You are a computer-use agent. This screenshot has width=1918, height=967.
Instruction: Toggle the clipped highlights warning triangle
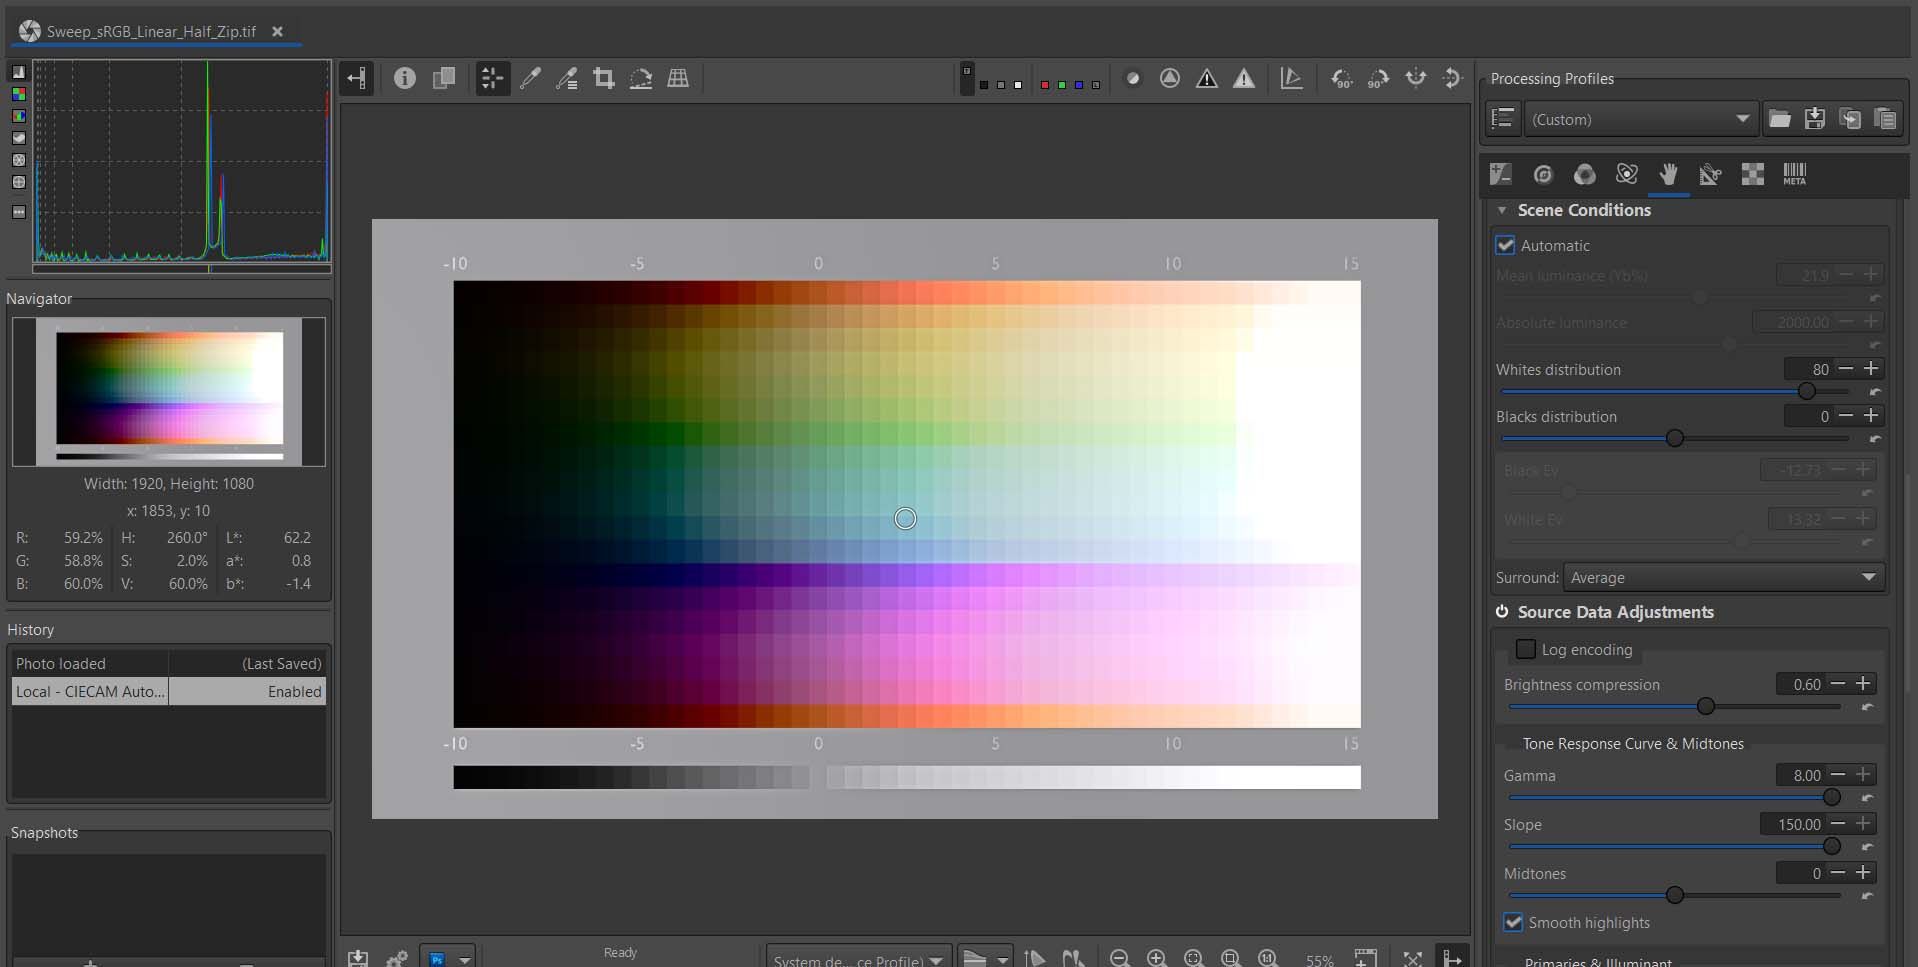[x=1244, y=78]
